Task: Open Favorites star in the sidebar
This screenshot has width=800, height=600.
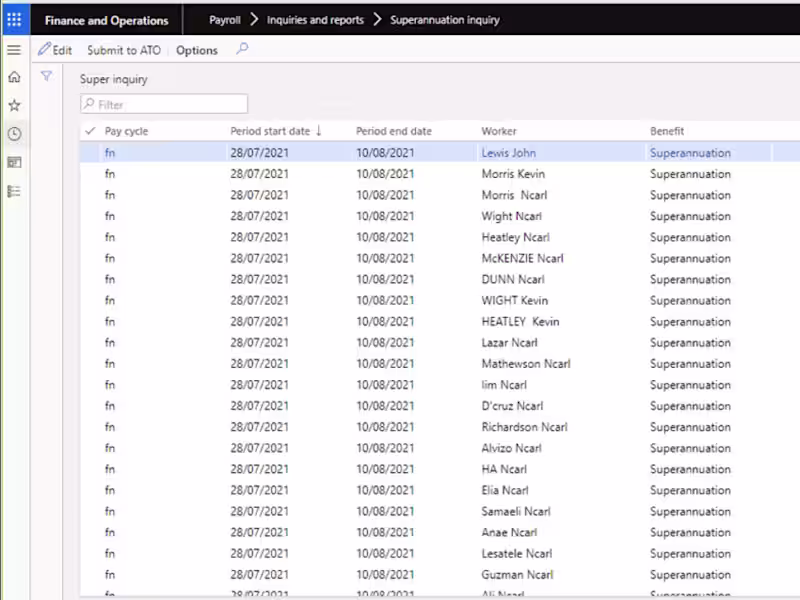Action: pyautogui.click(x=14, y=105)
